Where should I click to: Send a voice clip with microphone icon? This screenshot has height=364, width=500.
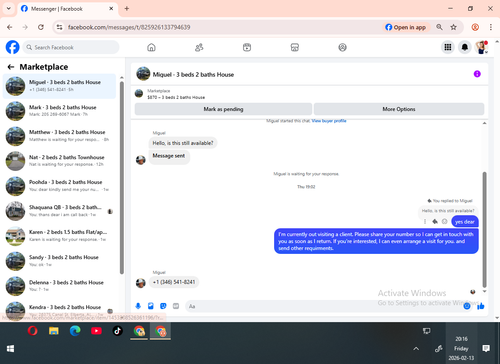(138, 306)
